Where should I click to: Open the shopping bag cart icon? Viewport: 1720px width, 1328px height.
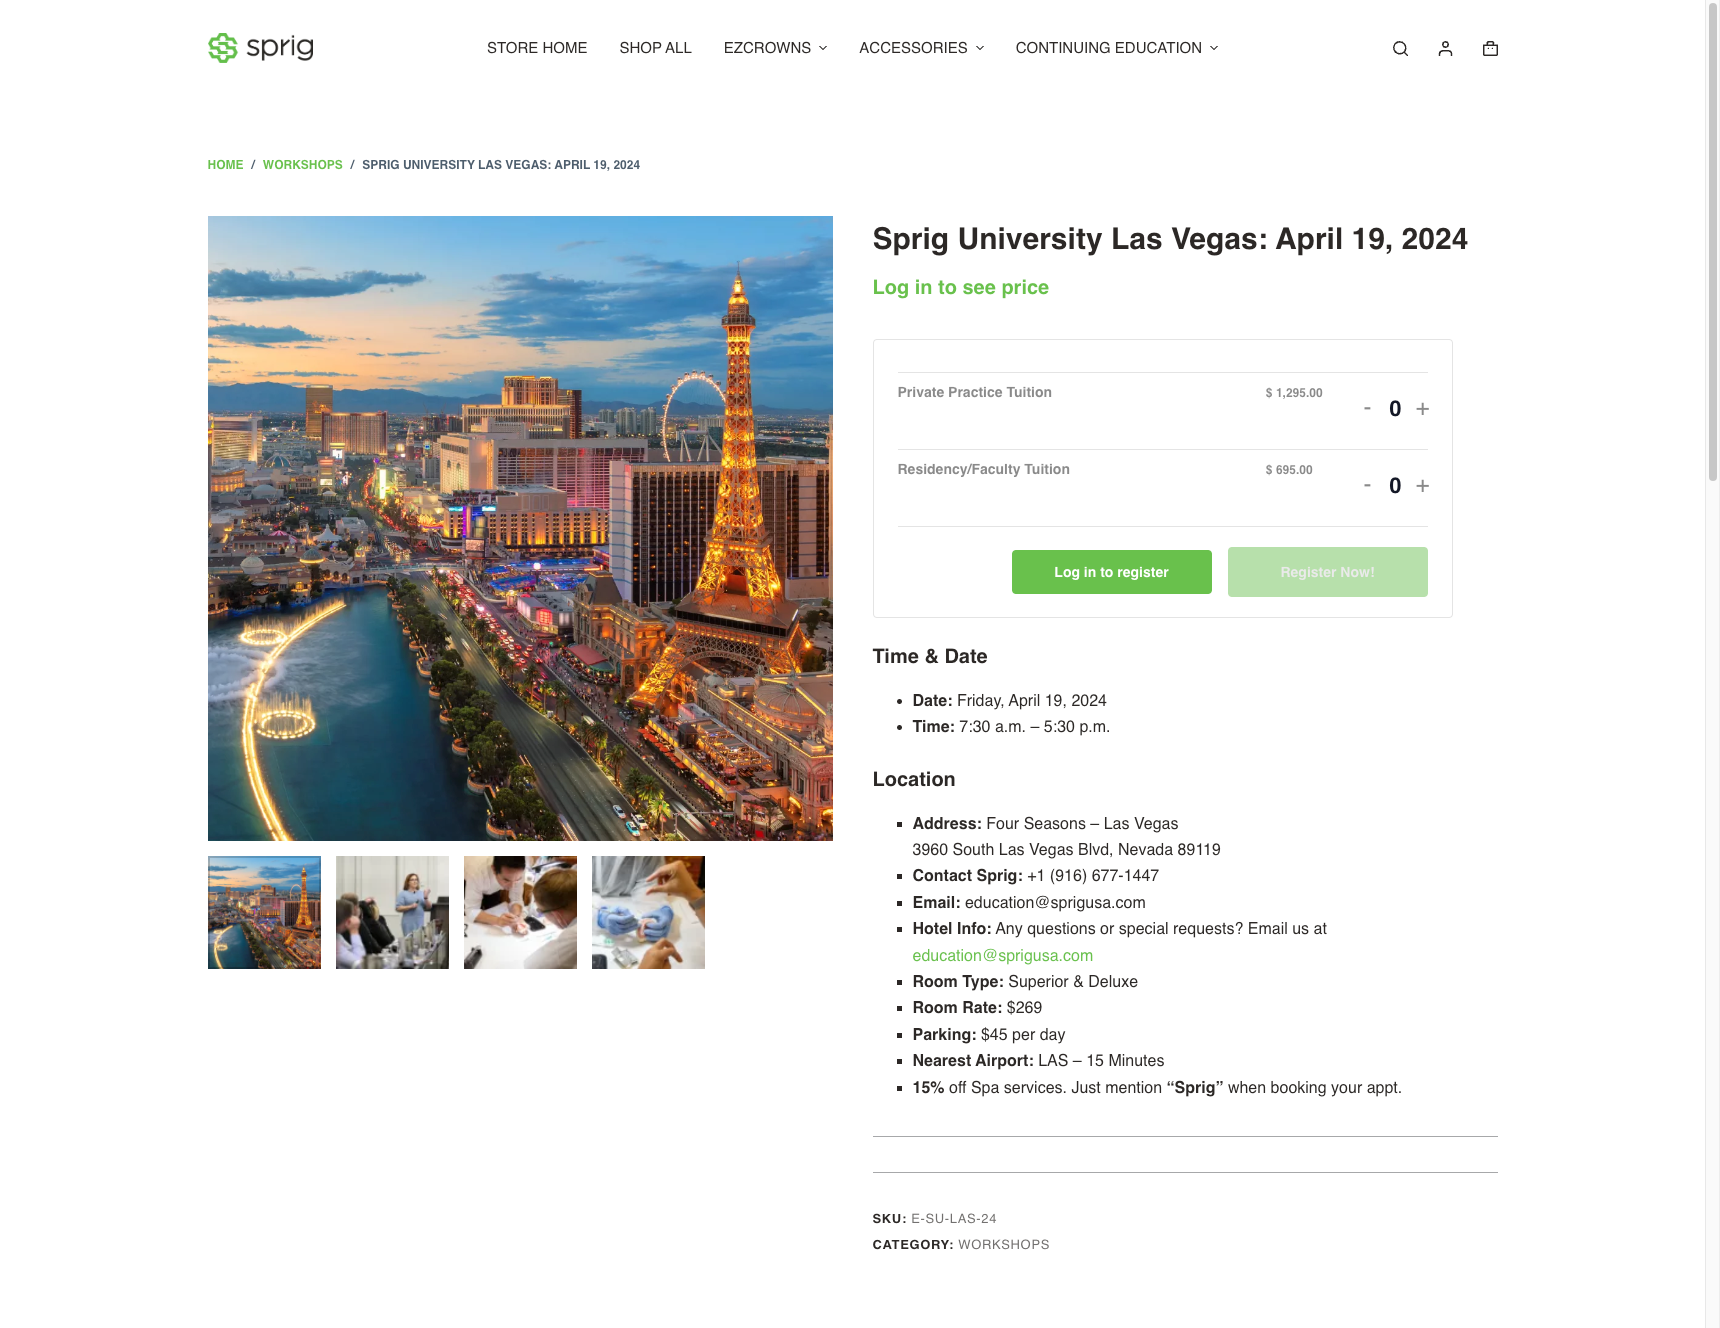(1490, 48)
